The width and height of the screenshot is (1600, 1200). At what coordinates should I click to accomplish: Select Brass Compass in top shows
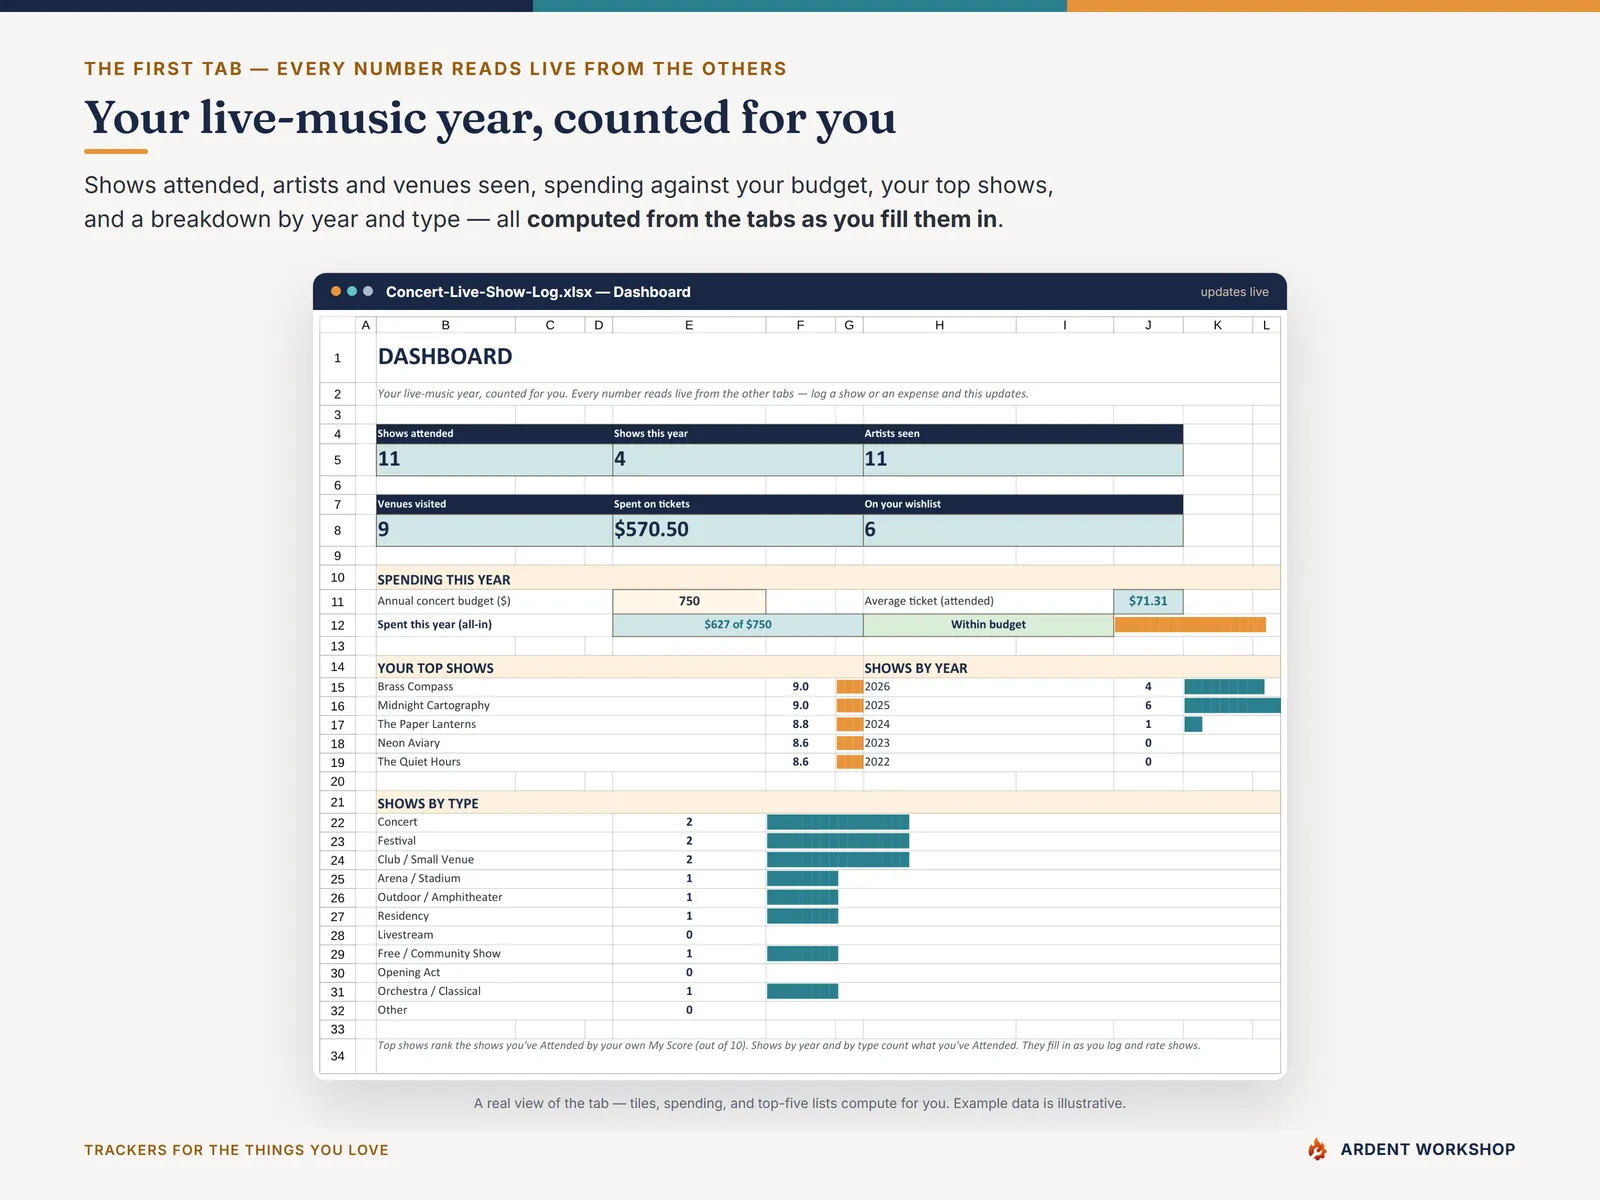coord(415,687)
